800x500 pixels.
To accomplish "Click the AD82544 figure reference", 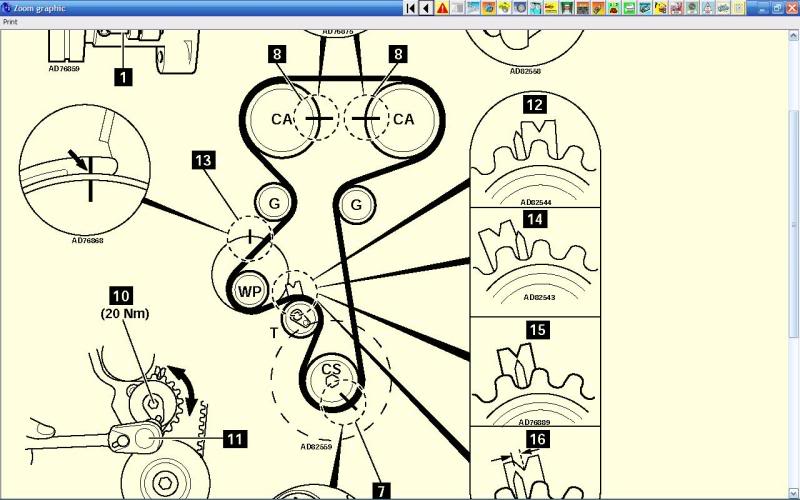I will pyautogui.click(x=536, y=202).
